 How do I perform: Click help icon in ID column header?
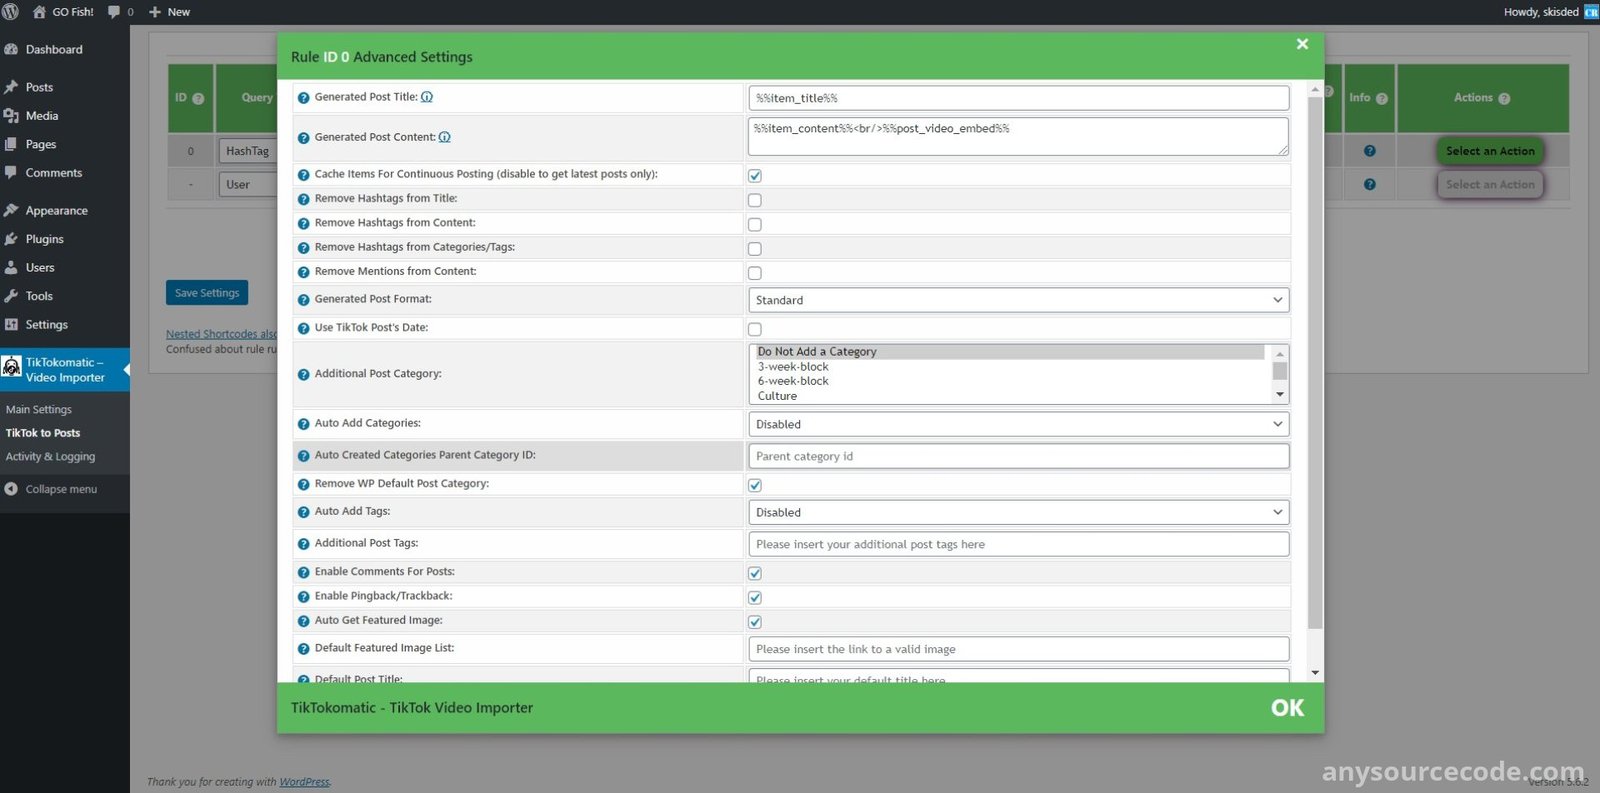click(x=198, y=98)
